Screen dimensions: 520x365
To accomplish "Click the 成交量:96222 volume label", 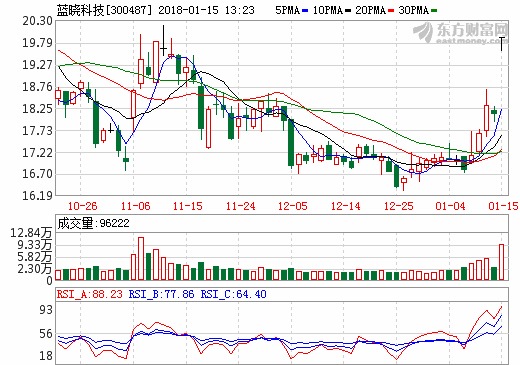I will point(93,223).
